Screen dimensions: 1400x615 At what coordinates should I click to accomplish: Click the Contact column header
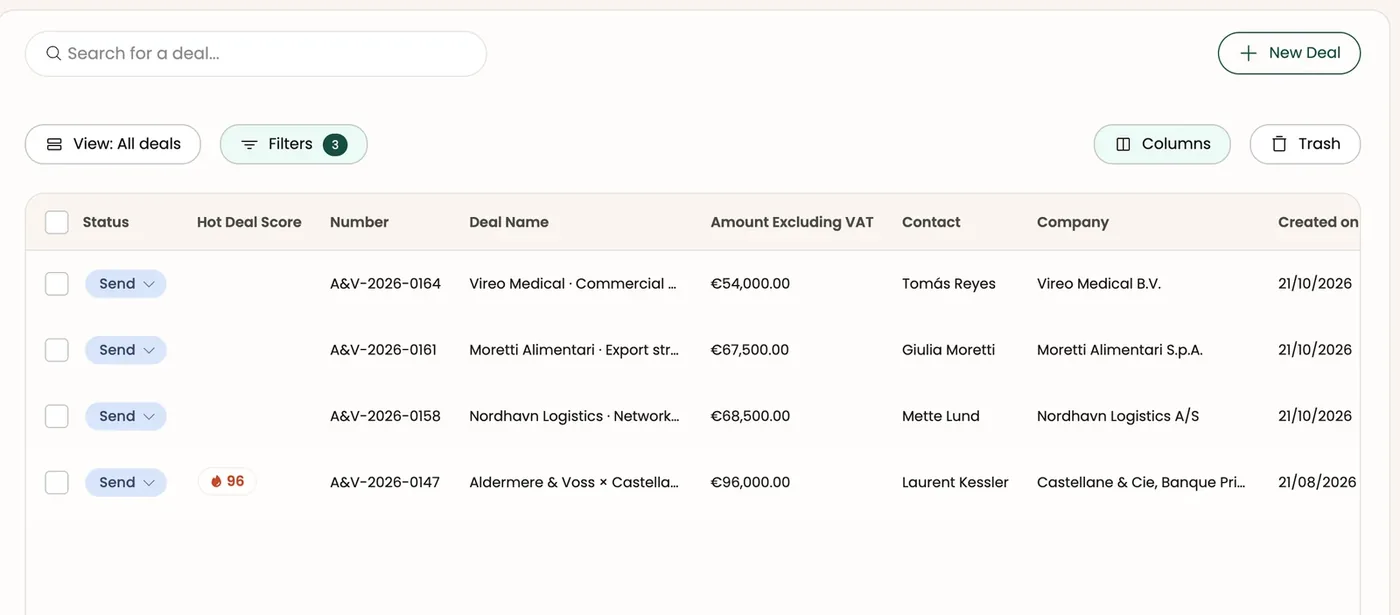click(931, 222)
